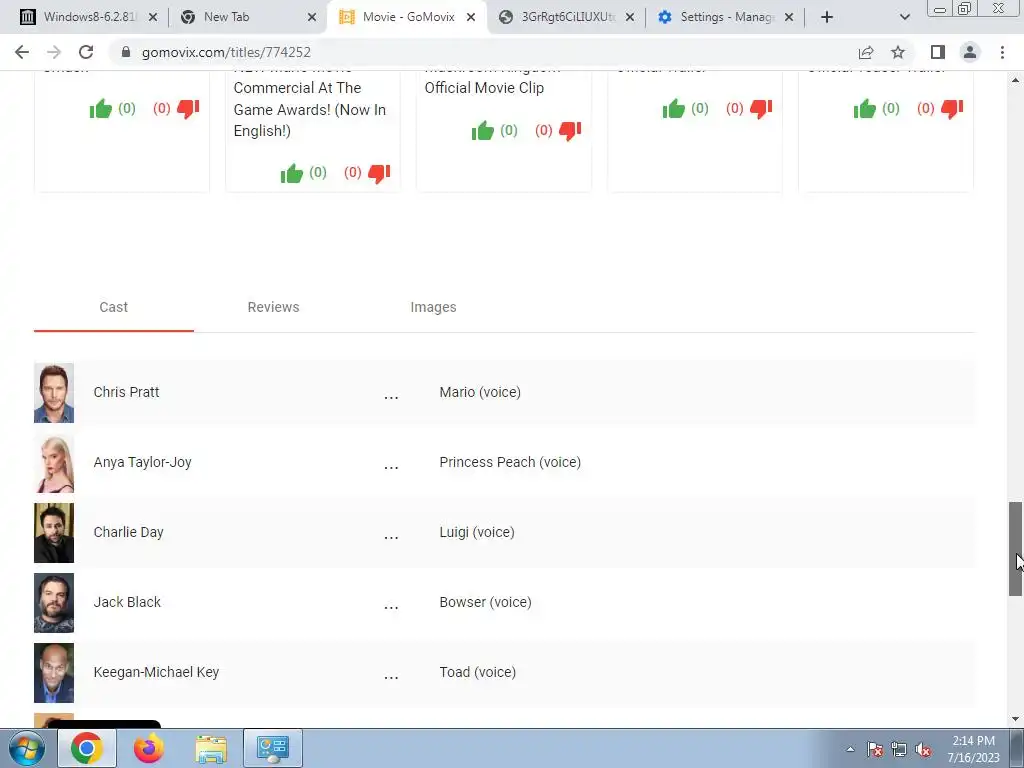Viewport: 1024px width, 768px height.
Task: Open the Chrome profile menu
Action: point(970,52)
